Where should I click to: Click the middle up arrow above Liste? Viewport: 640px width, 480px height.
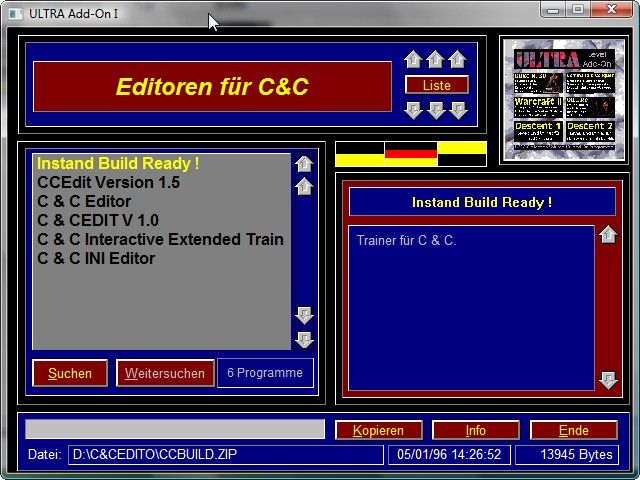click(435, 61)
